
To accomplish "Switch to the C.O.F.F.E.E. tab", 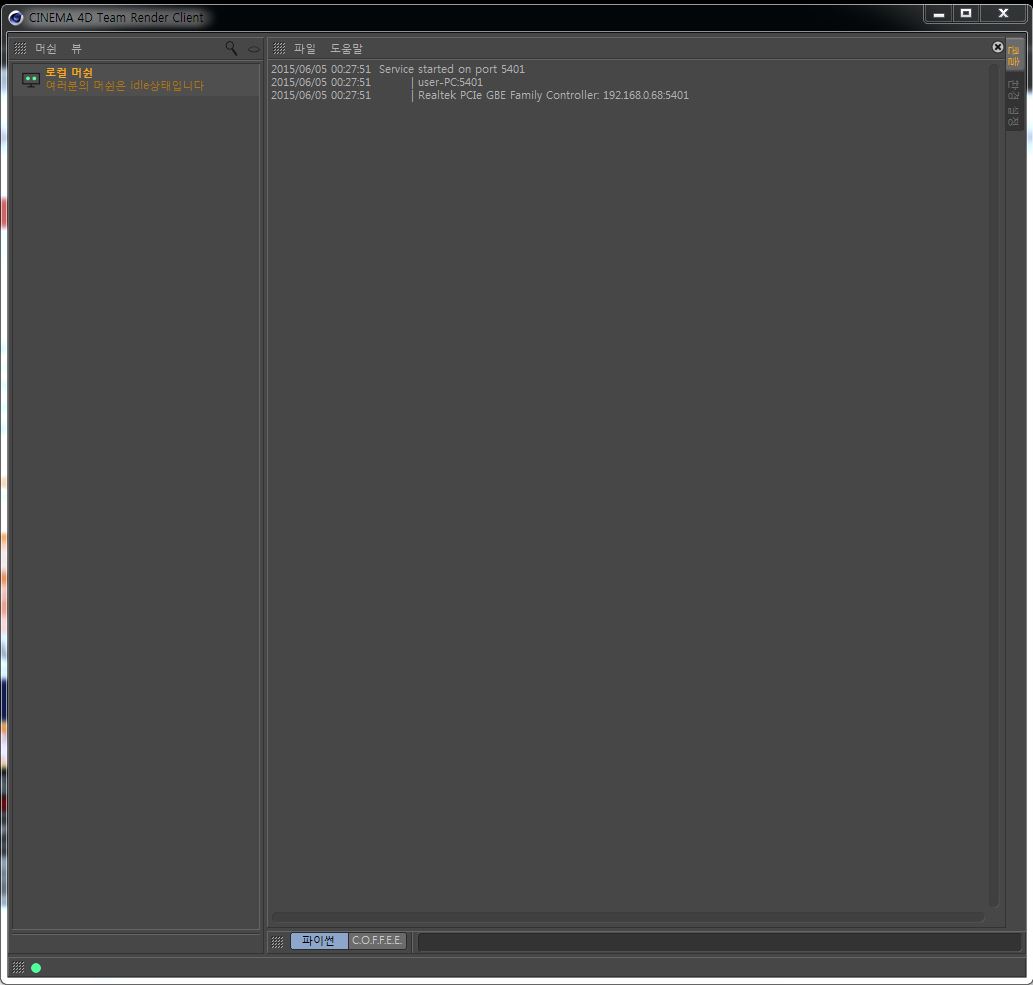I will pyautogui.click(x=377, y=940).
